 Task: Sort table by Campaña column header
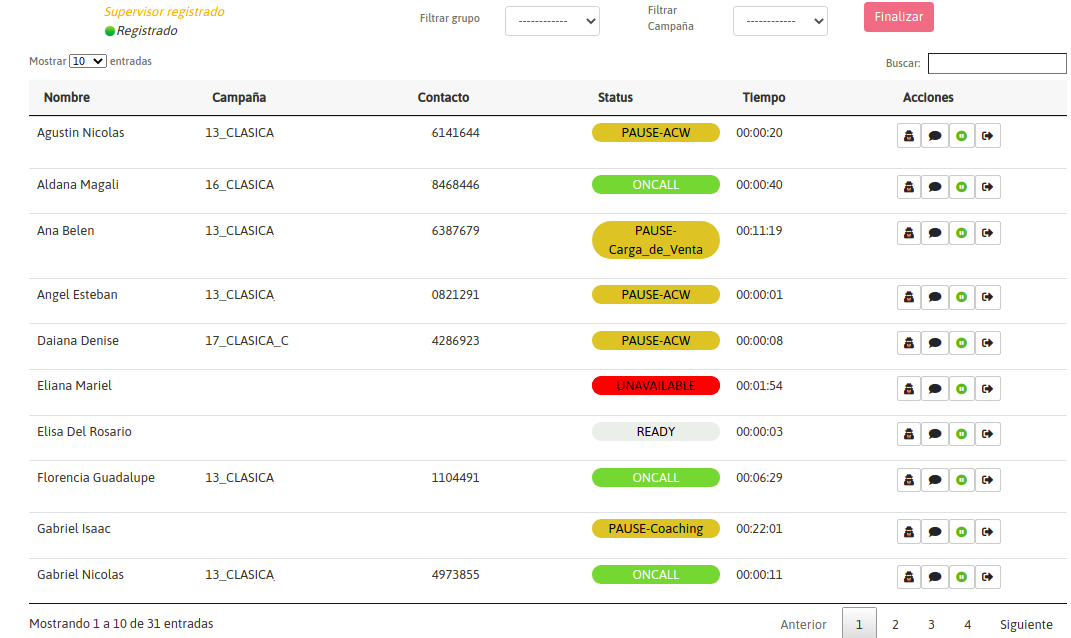pyautogui.click(x=239, y=98)
